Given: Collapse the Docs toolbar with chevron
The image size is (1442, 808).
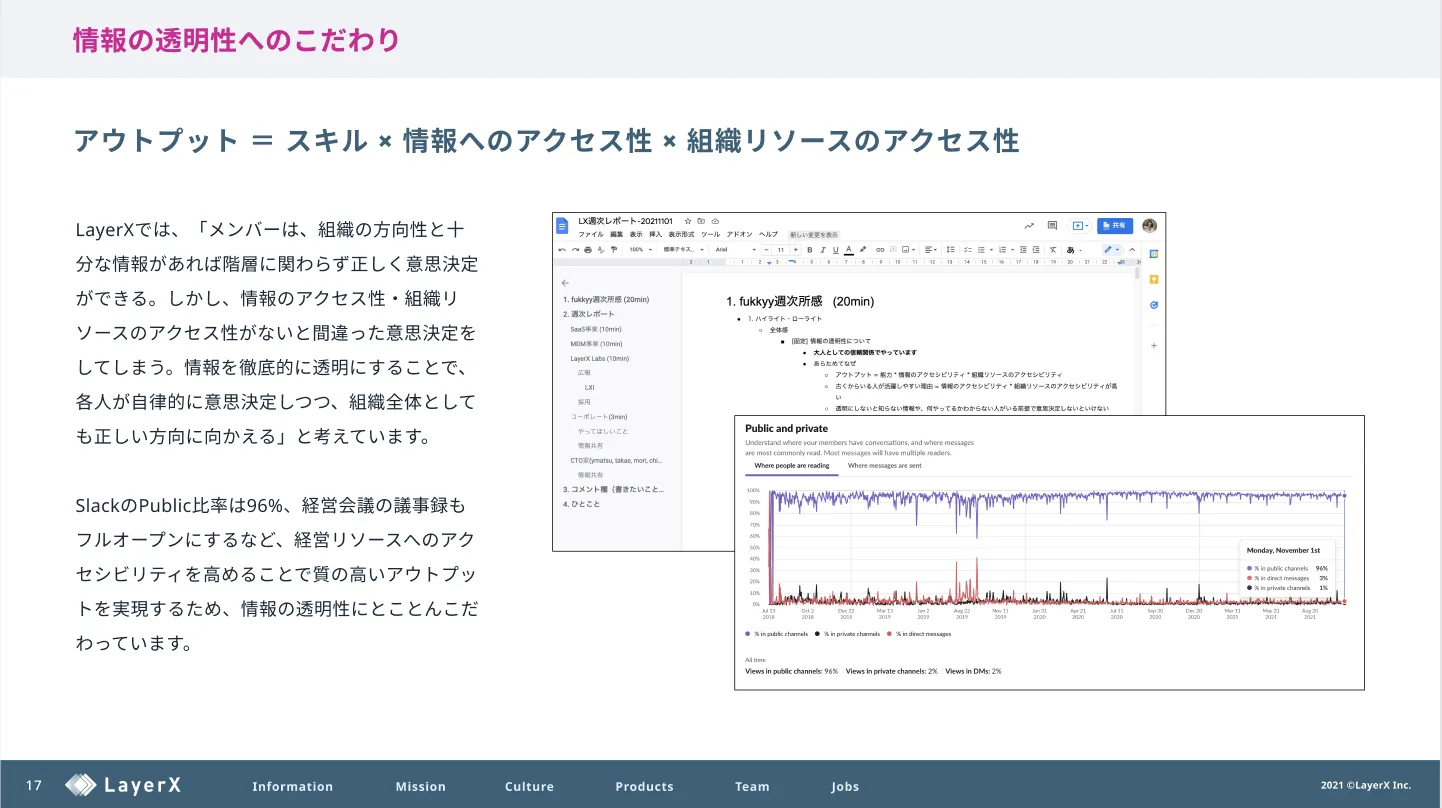Looking at the screenshot, I should click(x=1132, y=249).
